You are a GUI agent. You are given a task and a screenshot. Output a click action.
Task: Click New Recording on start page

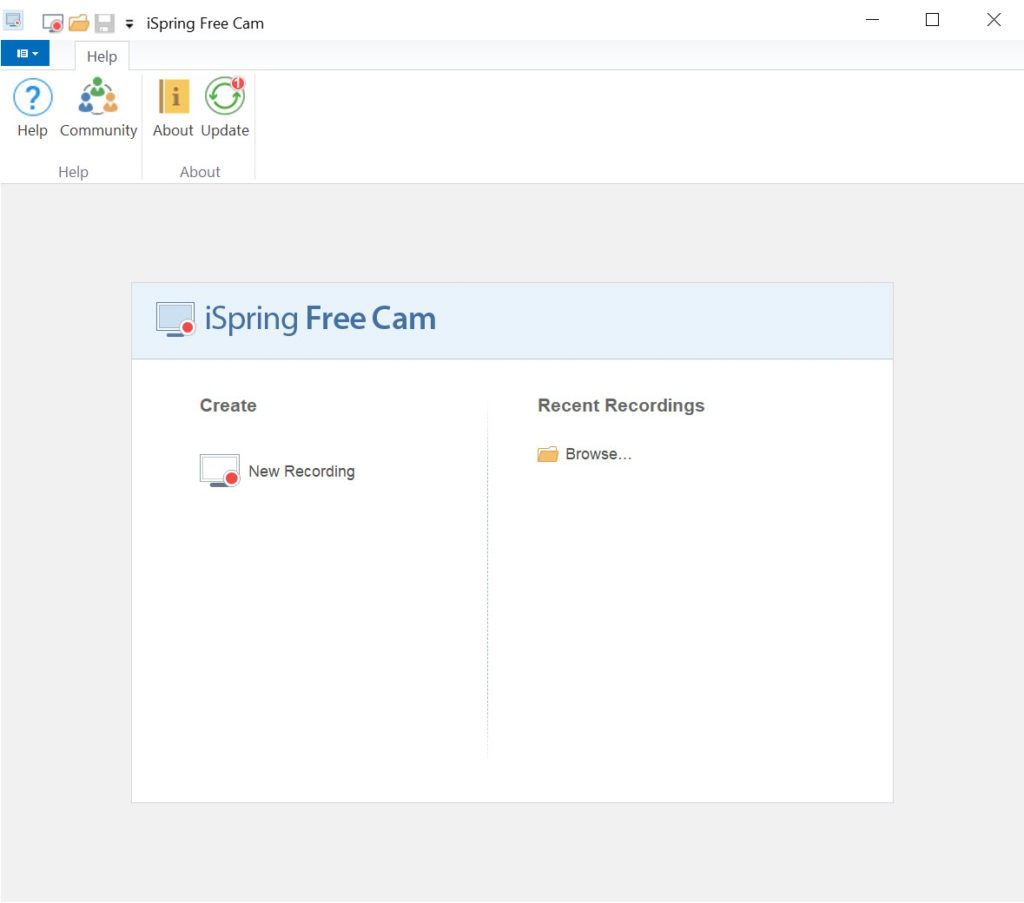[x=278, y=471]
